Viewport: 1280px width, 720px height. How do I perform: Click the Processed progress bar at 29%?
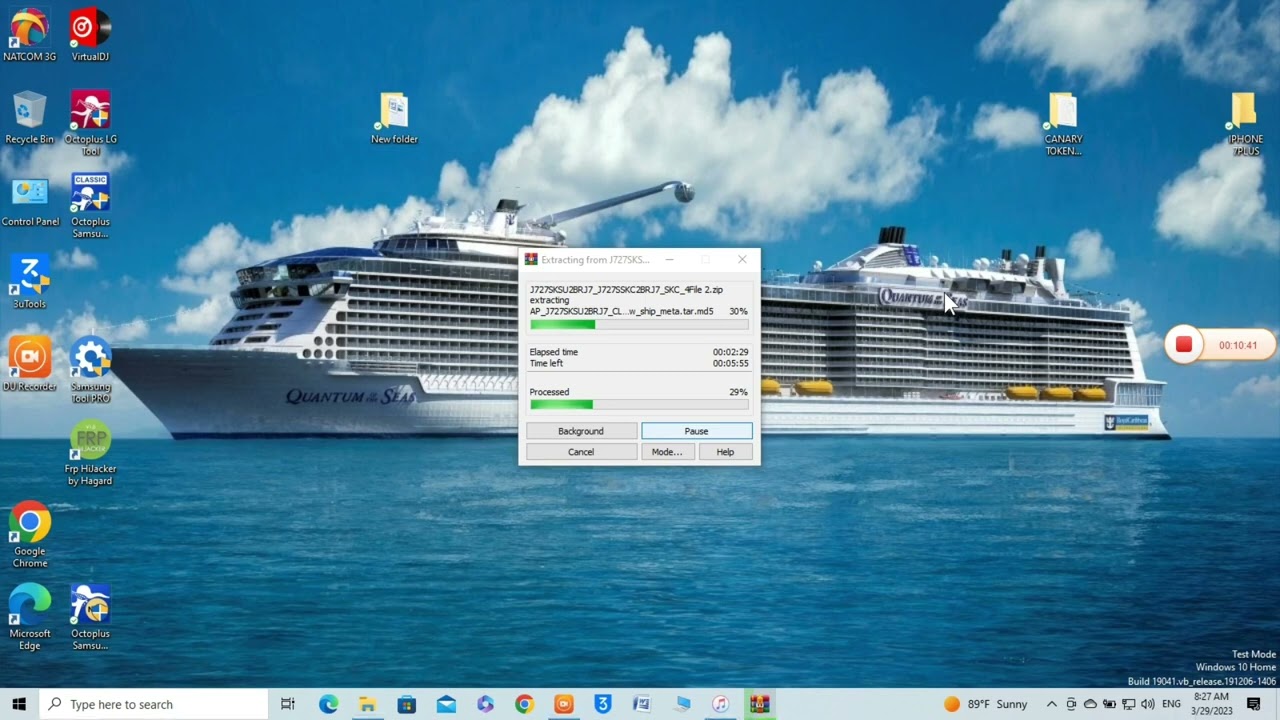pyautogui.click(x=639, y=404)
